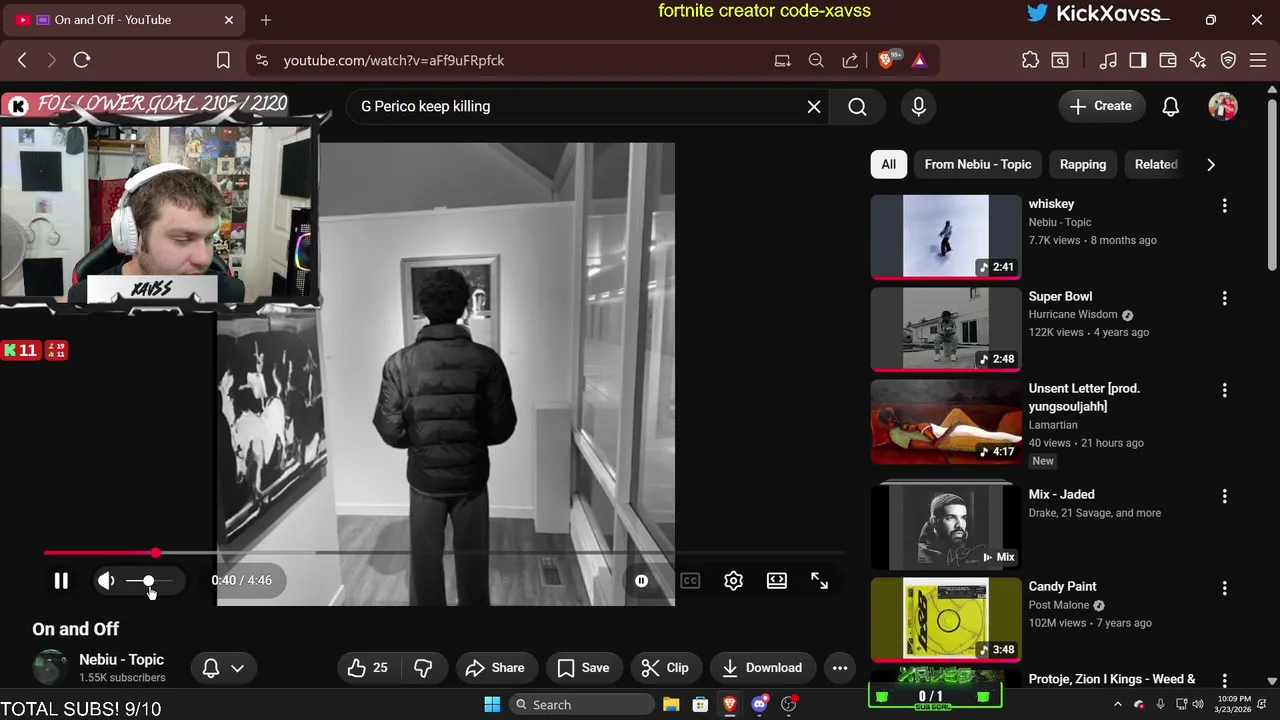Click the Create button
The image size is (1280, 720).
1101,106
